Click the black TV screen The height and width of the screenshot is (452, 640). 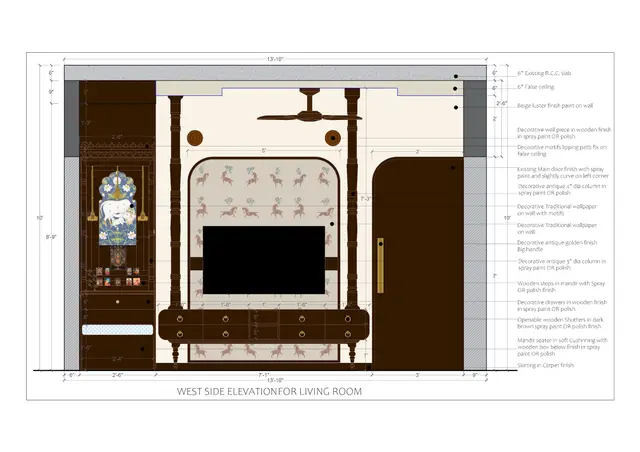coord(264,260)
